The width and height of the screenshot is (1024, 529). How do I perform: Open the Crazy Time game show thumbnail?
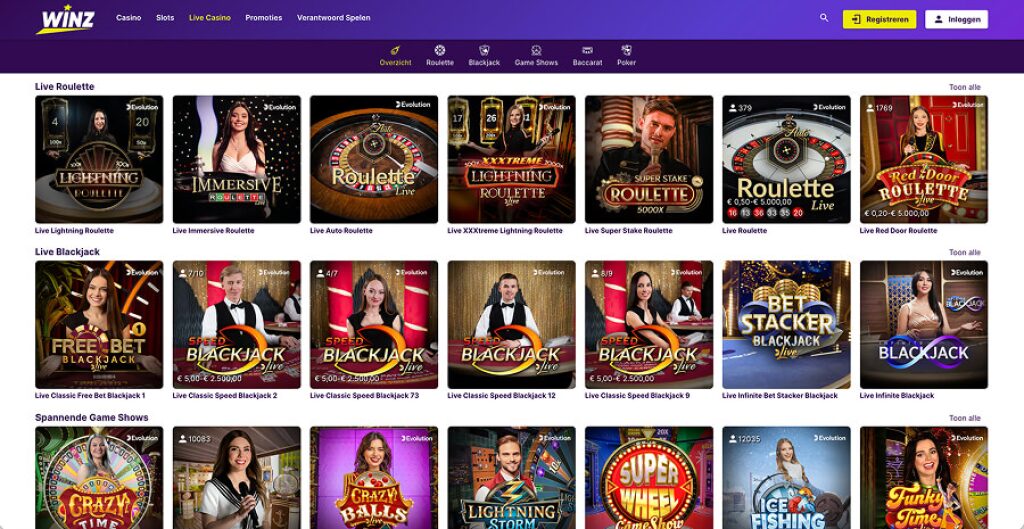99,478
